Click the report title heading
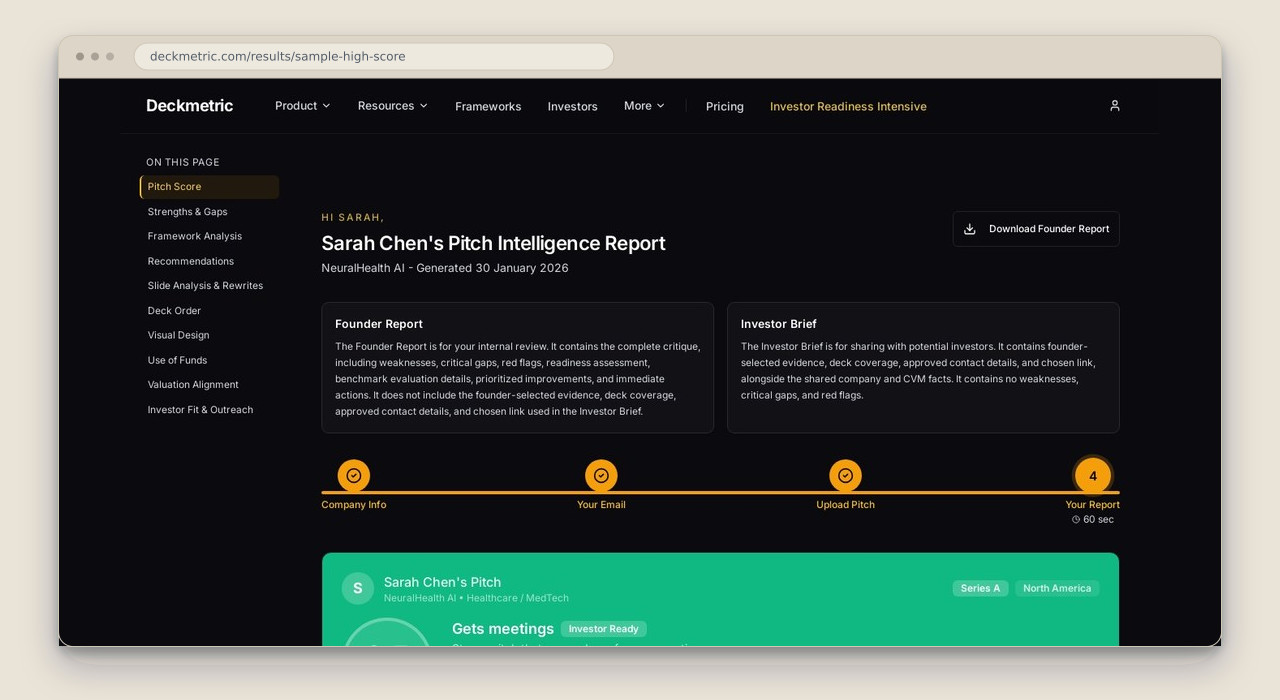1280x700 pixels. coord(493,243)
